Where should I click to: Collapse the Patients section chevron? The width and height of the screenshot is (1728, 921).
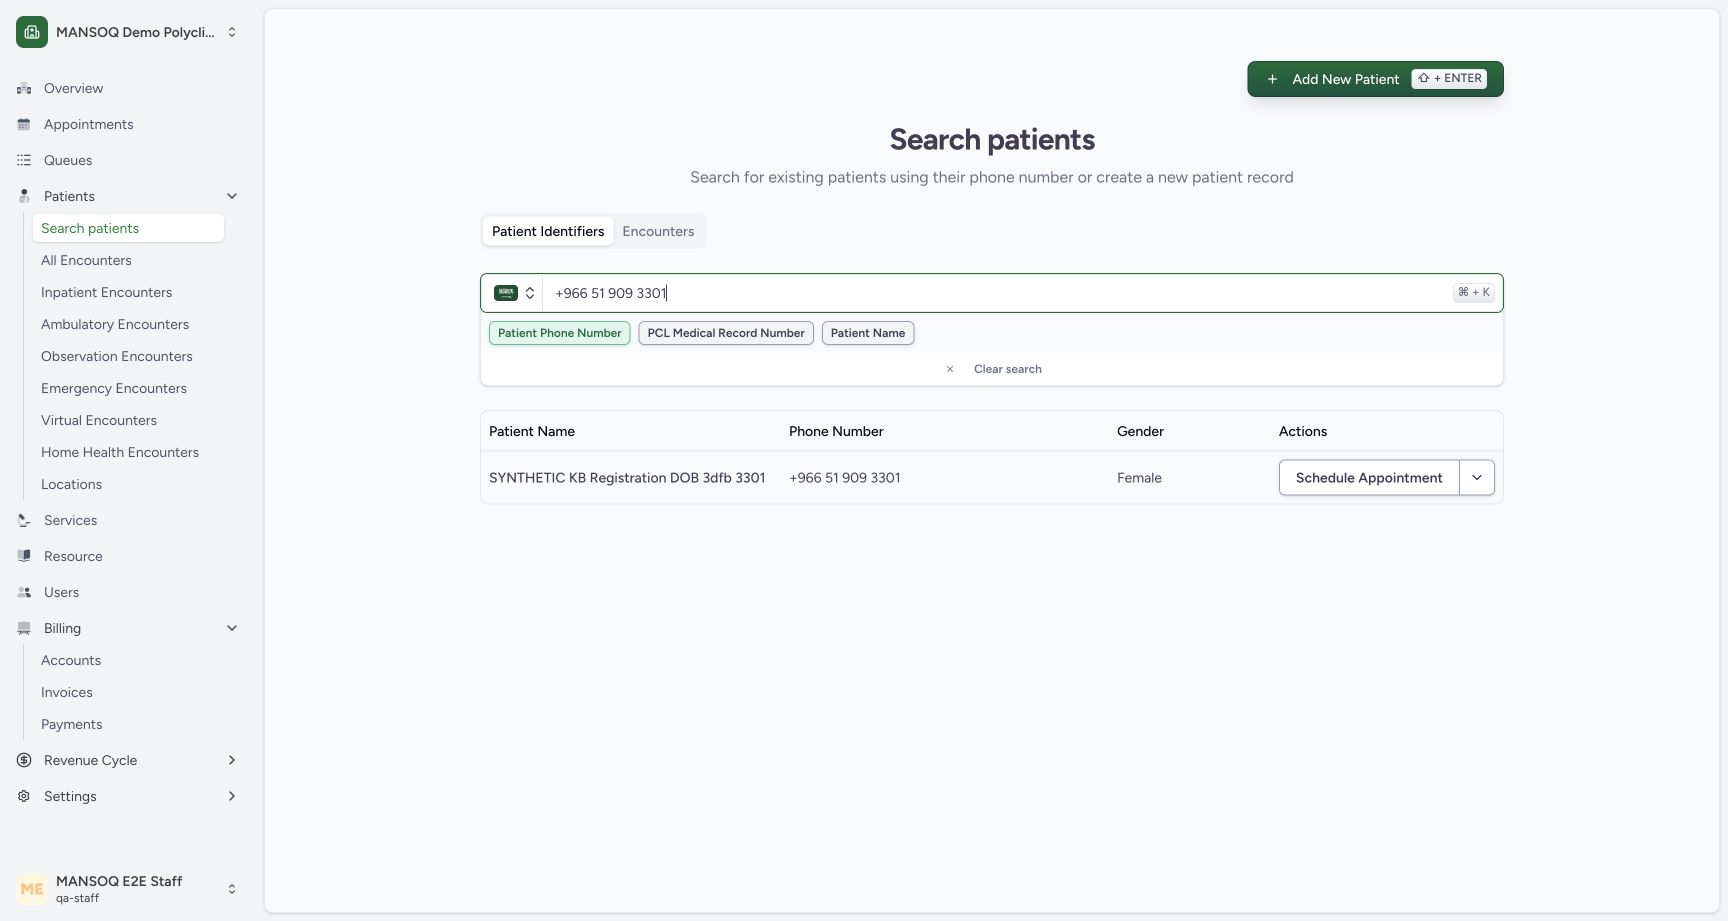coord(232,196)
